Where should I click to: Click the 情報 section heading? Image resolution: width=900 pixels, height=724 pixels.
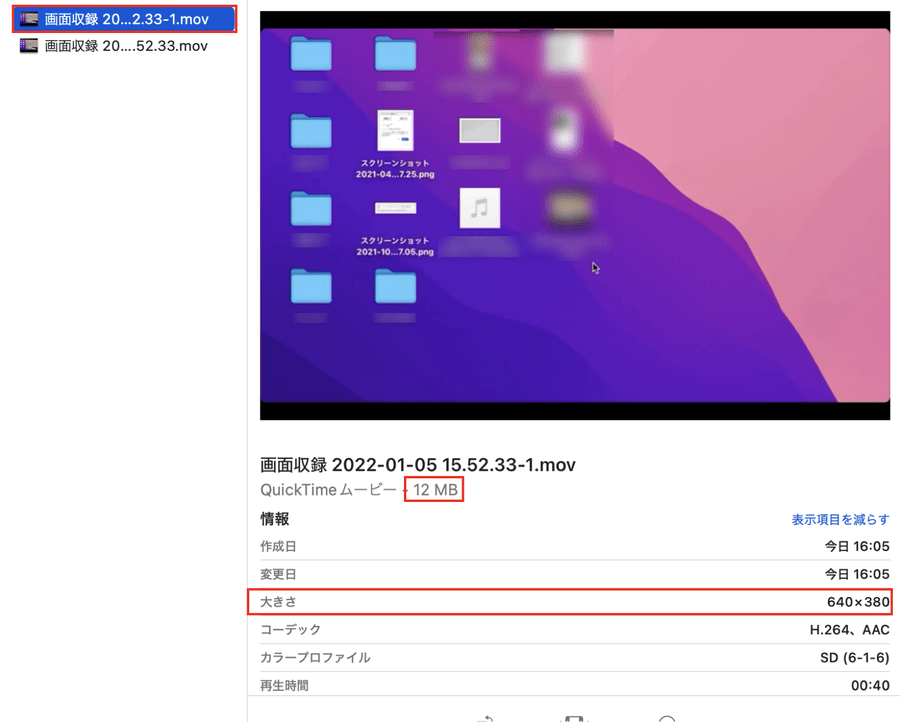click(x=274, y=519)
